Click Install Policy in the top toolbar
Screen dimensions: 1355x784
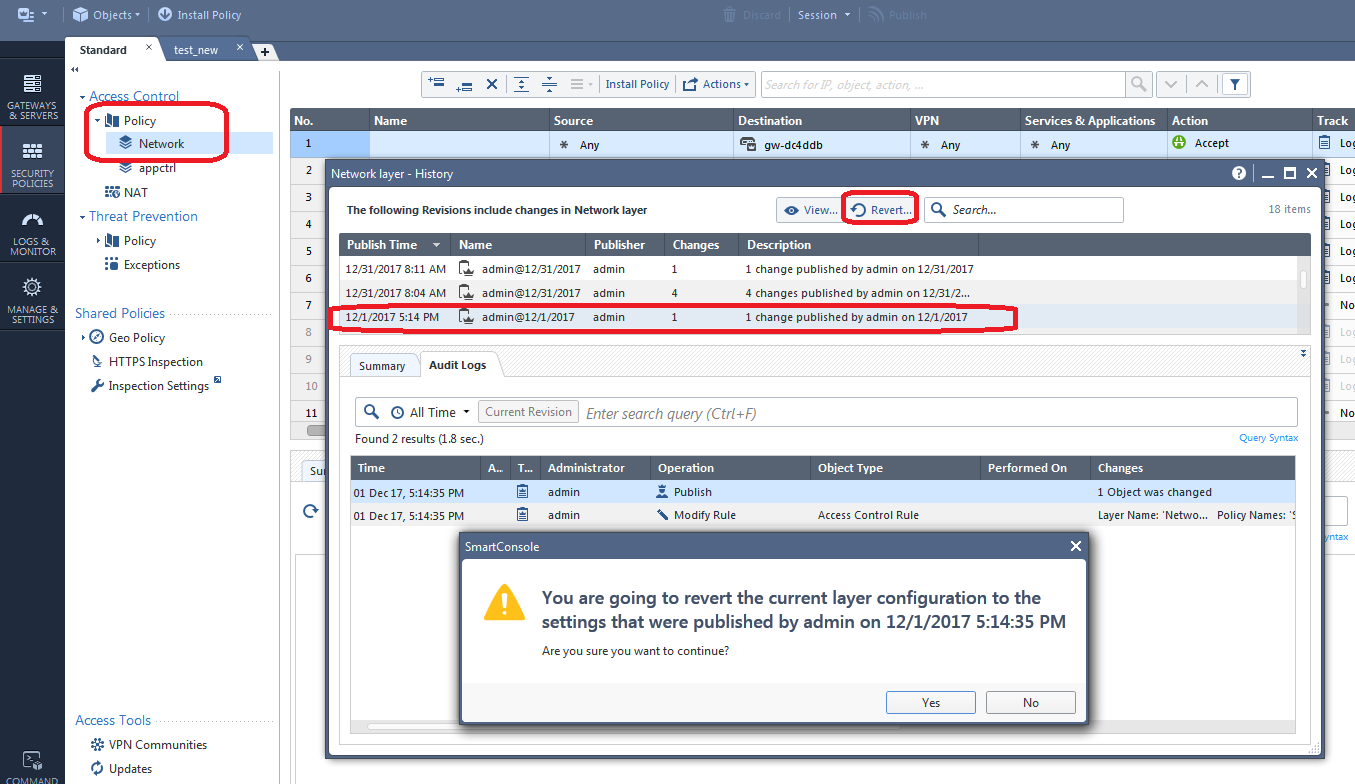pos(199,15)
